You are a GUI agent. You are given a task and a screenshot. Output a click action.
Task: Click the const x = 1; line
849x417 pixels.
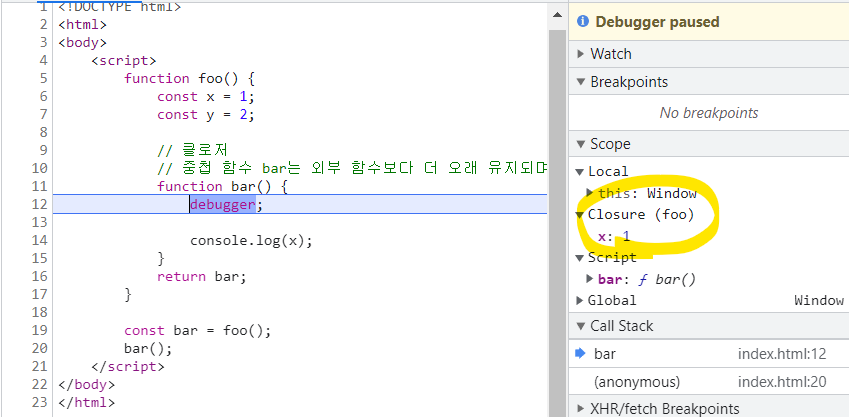coord(206,96)
